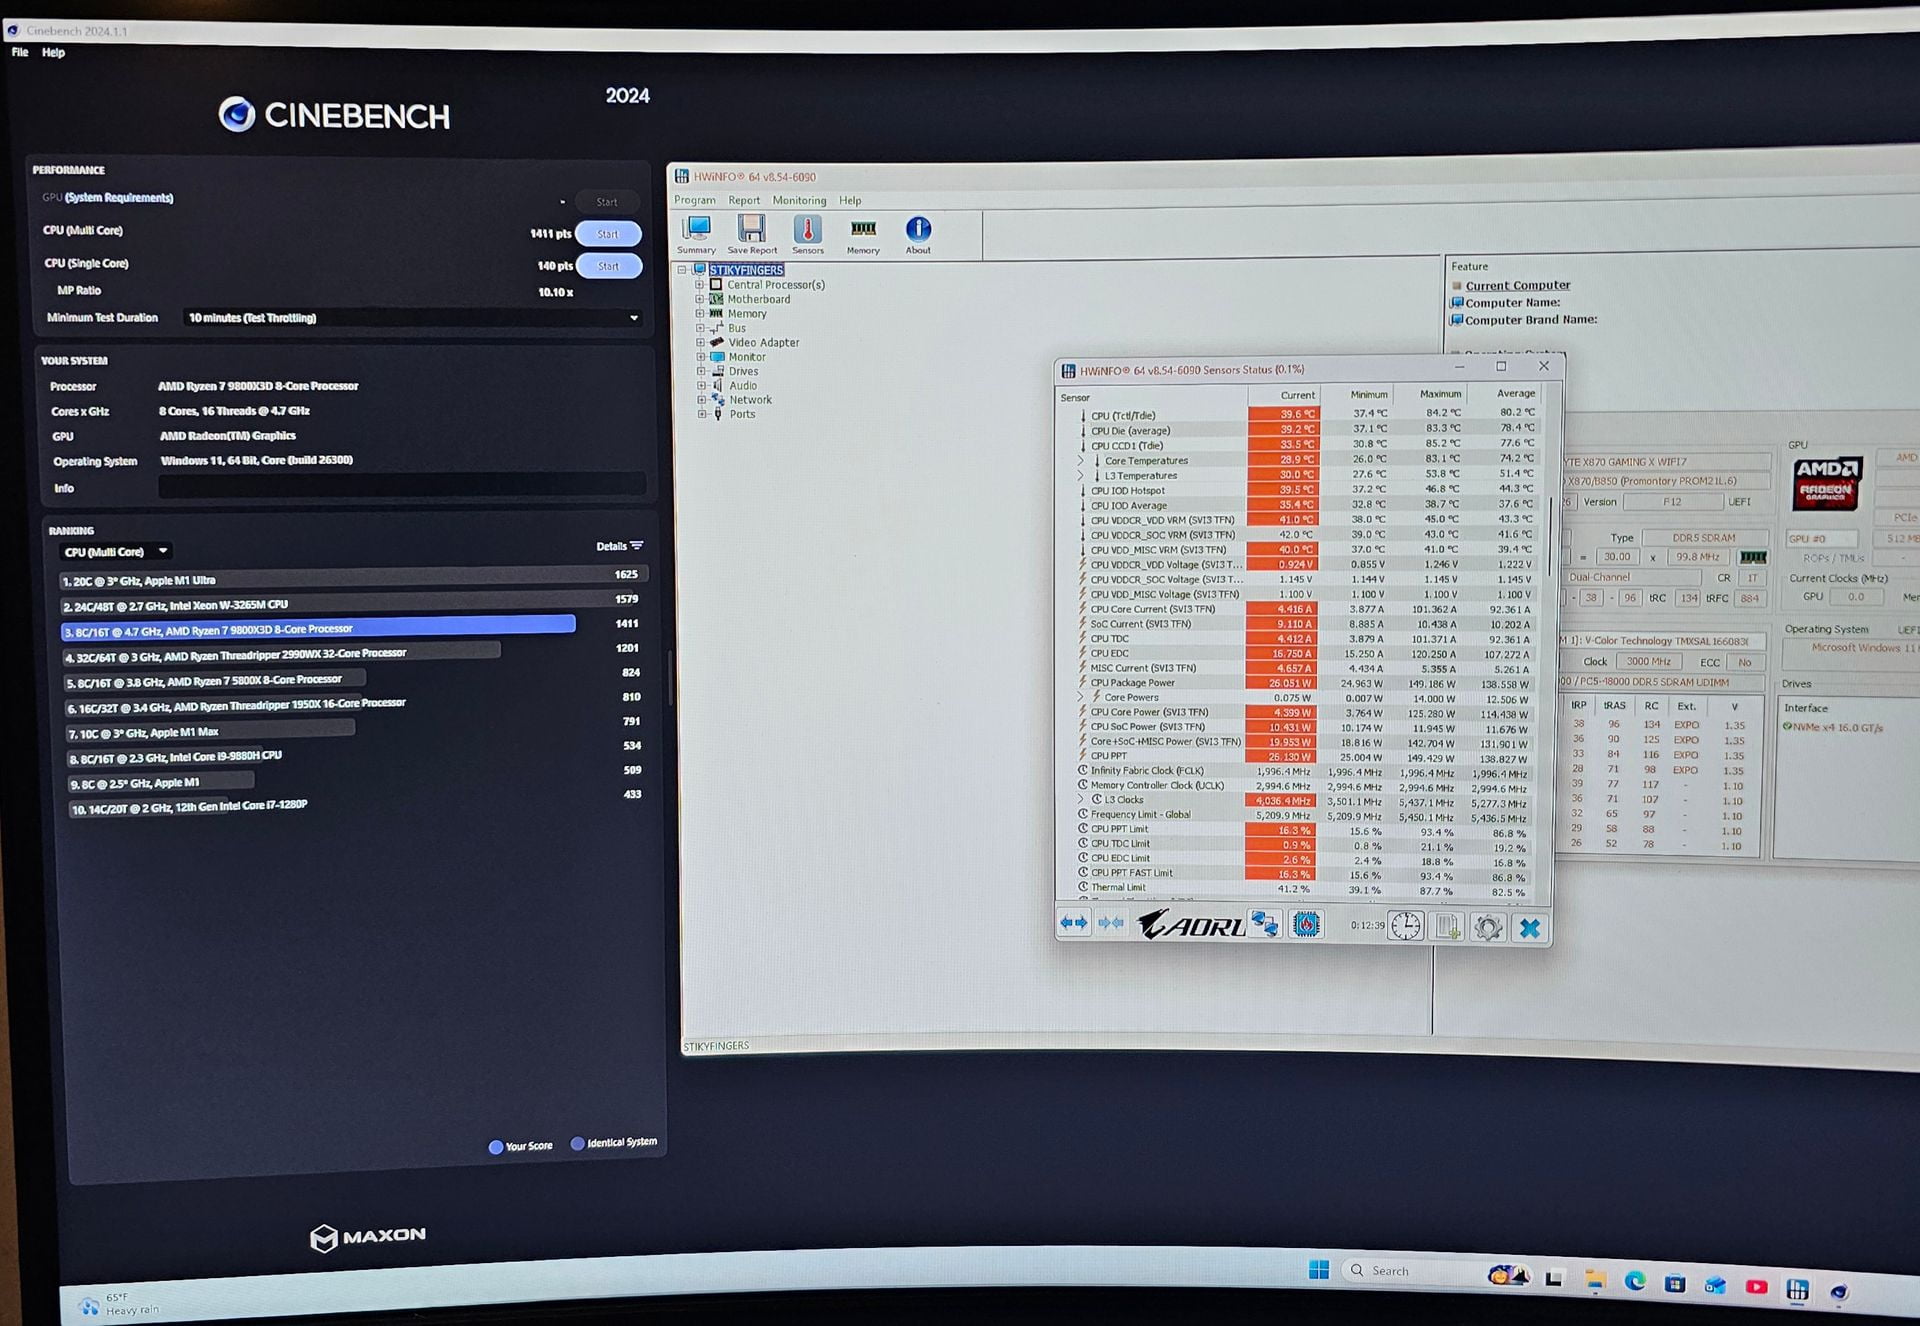Open the HWiNFO Program menu
The width and height of the screenshot is (1920, 1326).
tap(695, 200)
